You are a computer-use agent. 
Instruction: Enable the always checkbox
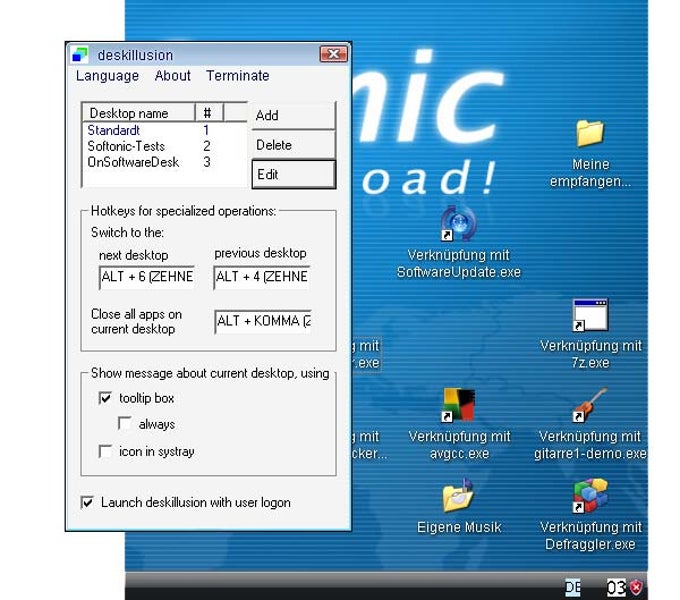[x=125, y=424]
